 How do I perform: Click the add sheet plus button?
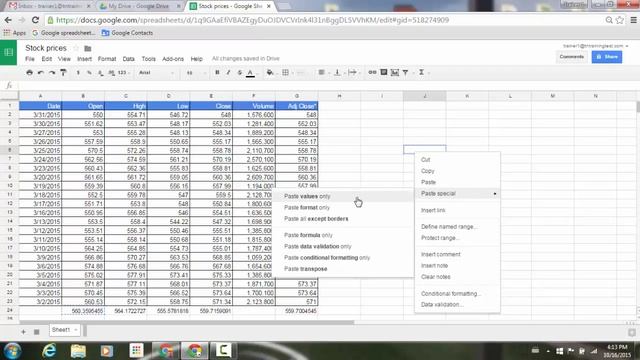pyautogui.click(x=23, y=332)
